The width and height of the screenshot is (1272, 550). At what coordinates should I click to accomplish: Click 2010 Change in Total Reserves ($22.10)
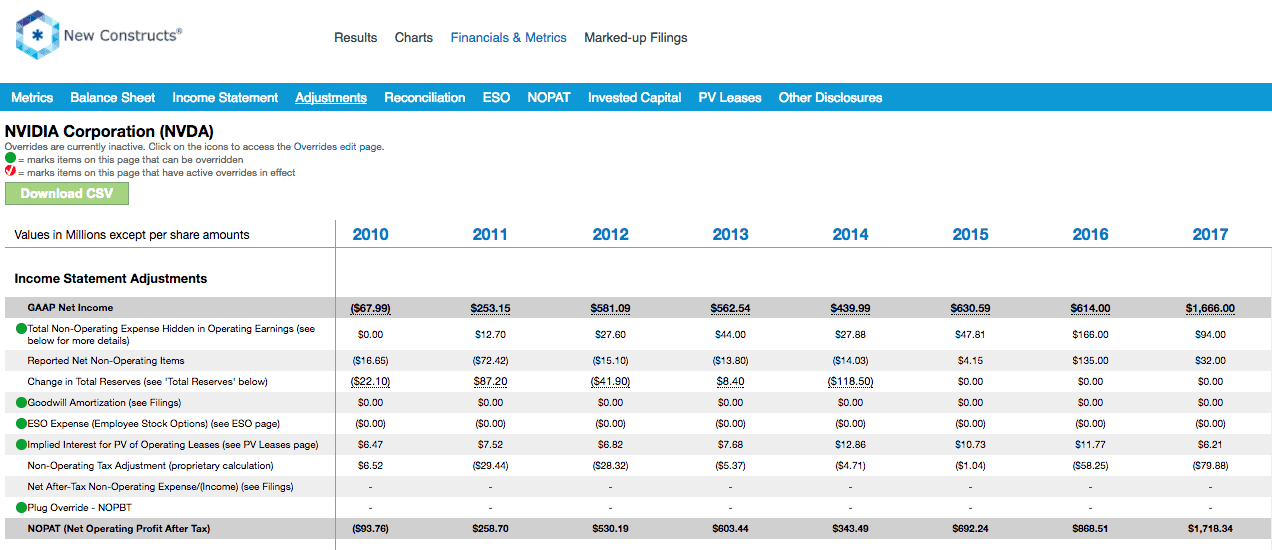click(370, 382)
